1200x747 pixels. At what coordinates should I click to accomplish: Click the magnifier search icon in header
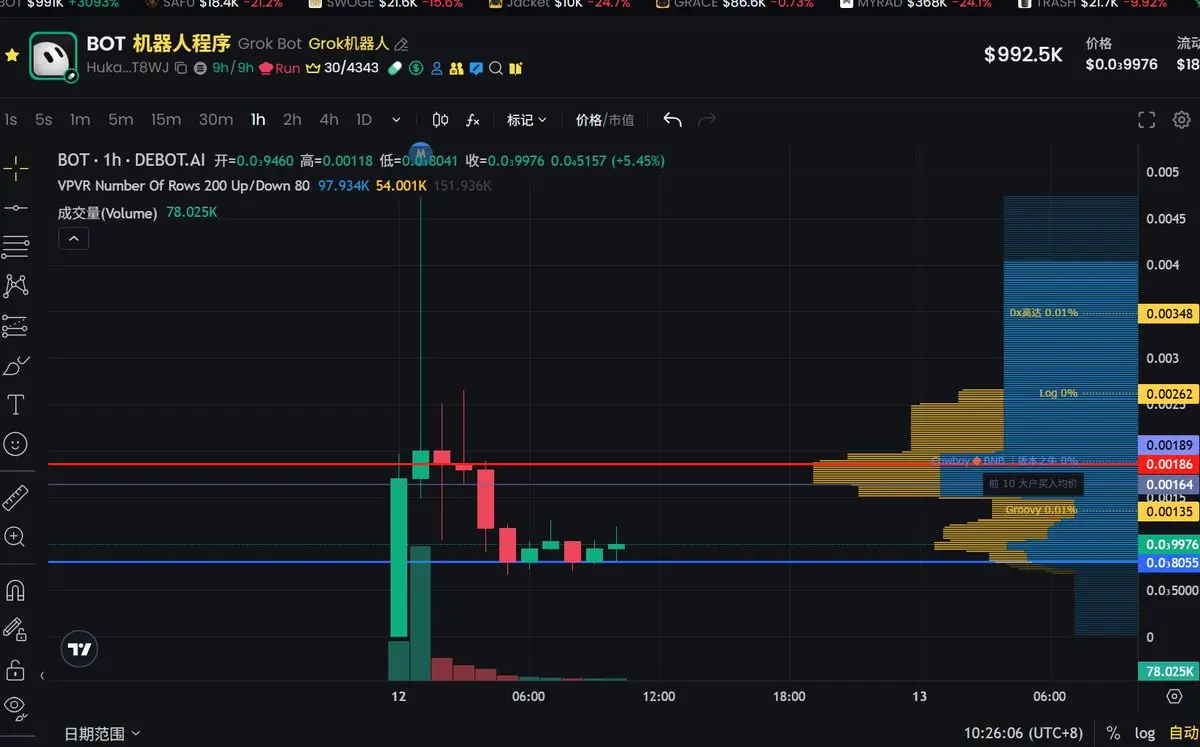[496, 68]
